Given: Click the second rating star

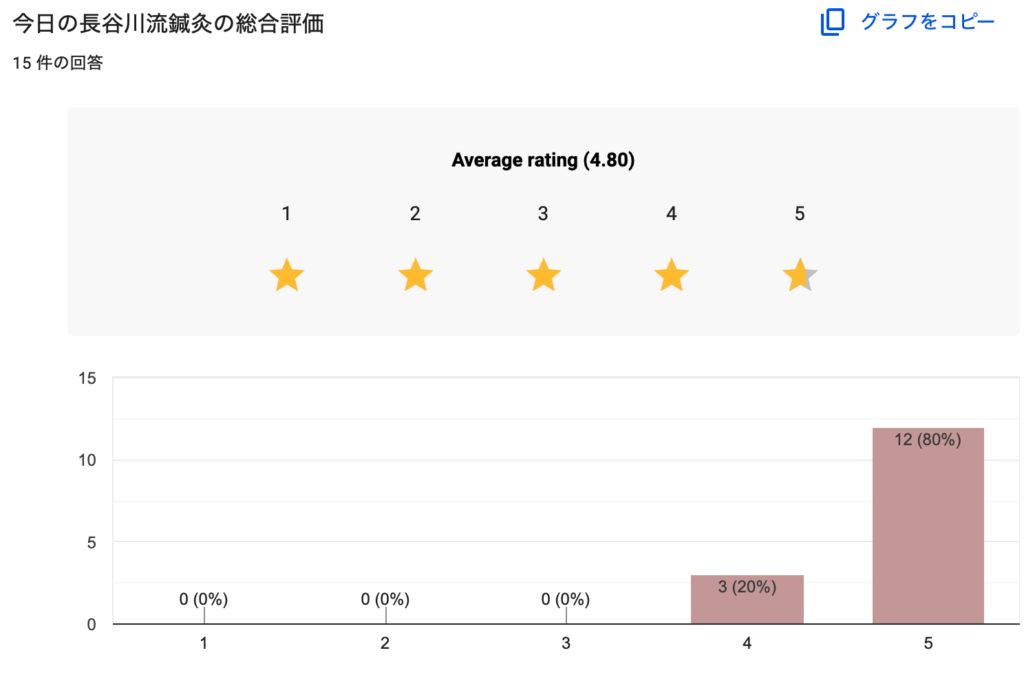Looking at the screenshot, I should (415, 275).
